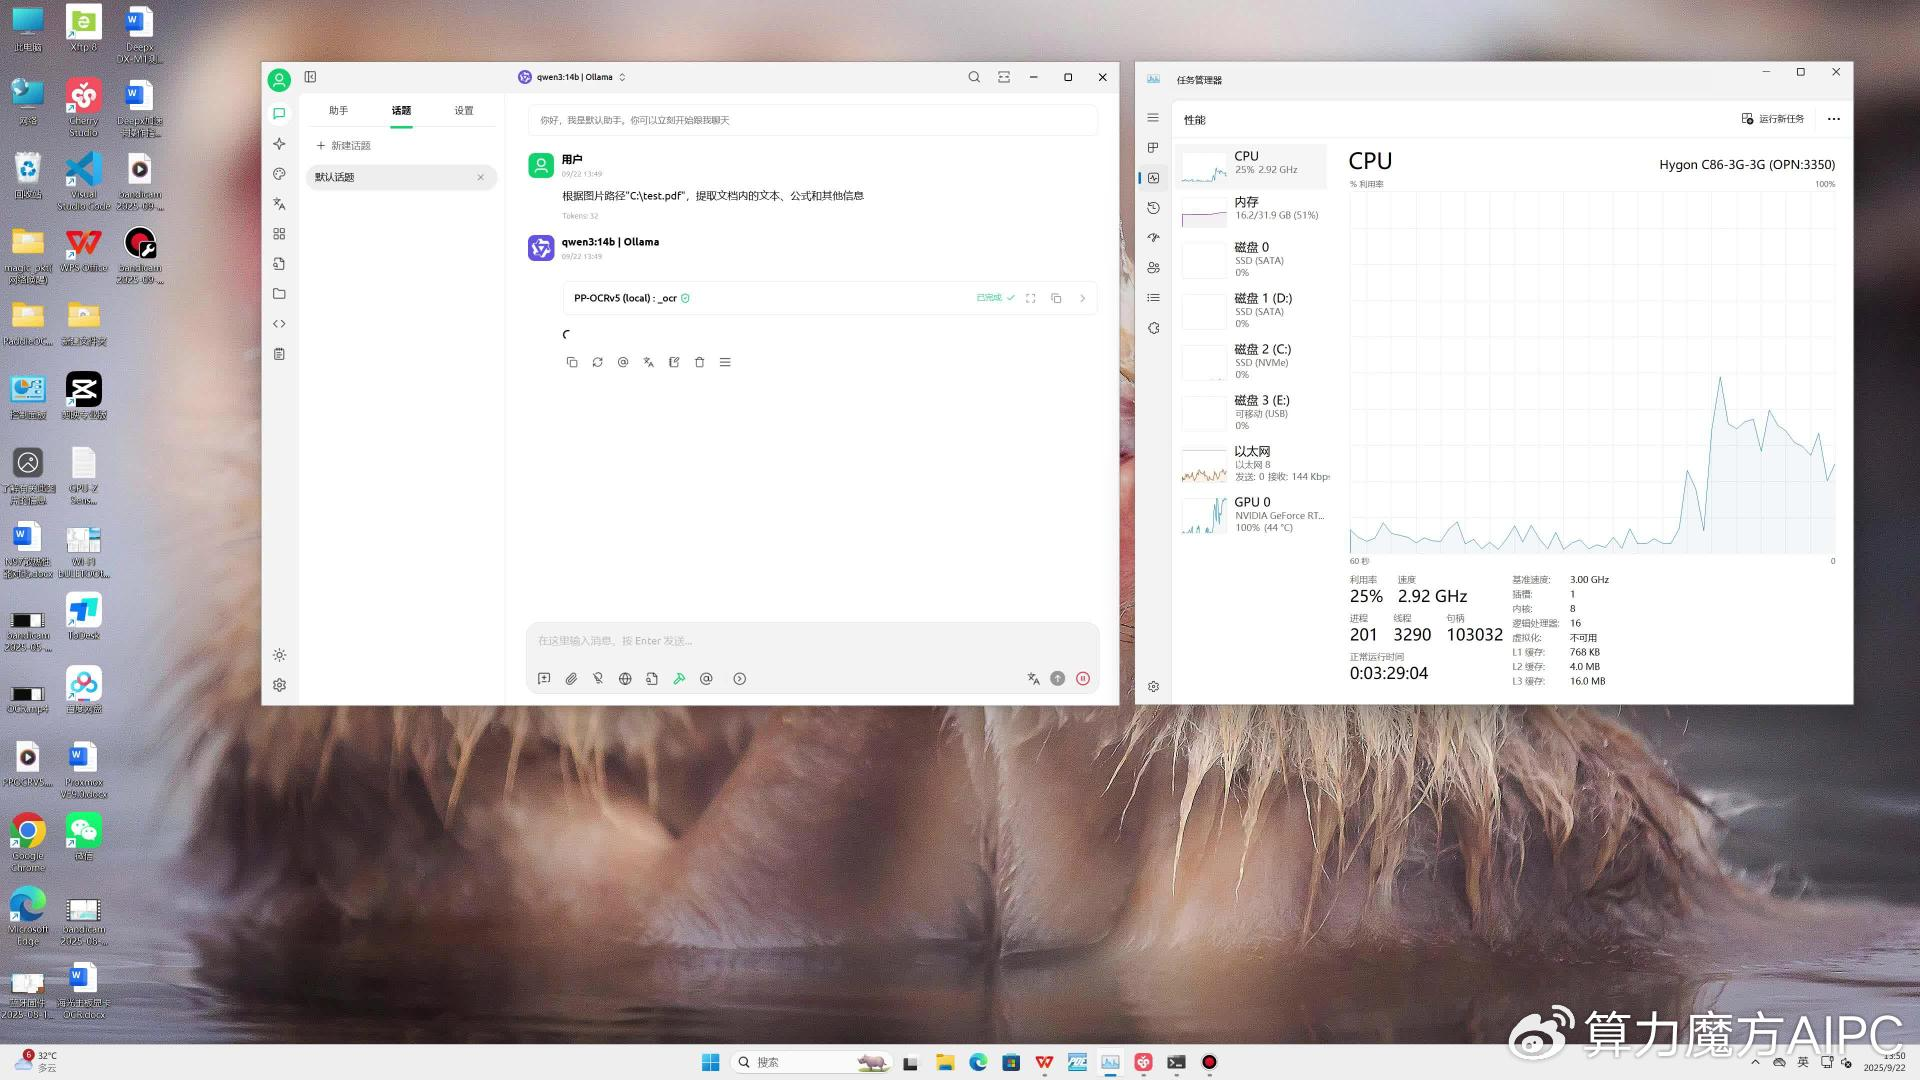The height and width of the screenshot is (1080, 1920).
Task: Open the search icon in the chat header
Action: click(x=974, y=77)
